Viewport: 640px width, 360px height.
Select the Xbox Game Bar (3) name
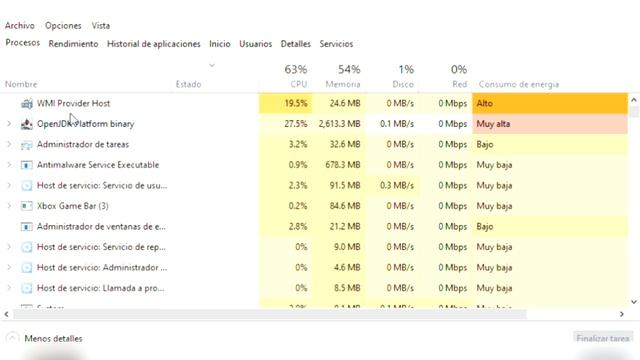(x=73, y=206)
